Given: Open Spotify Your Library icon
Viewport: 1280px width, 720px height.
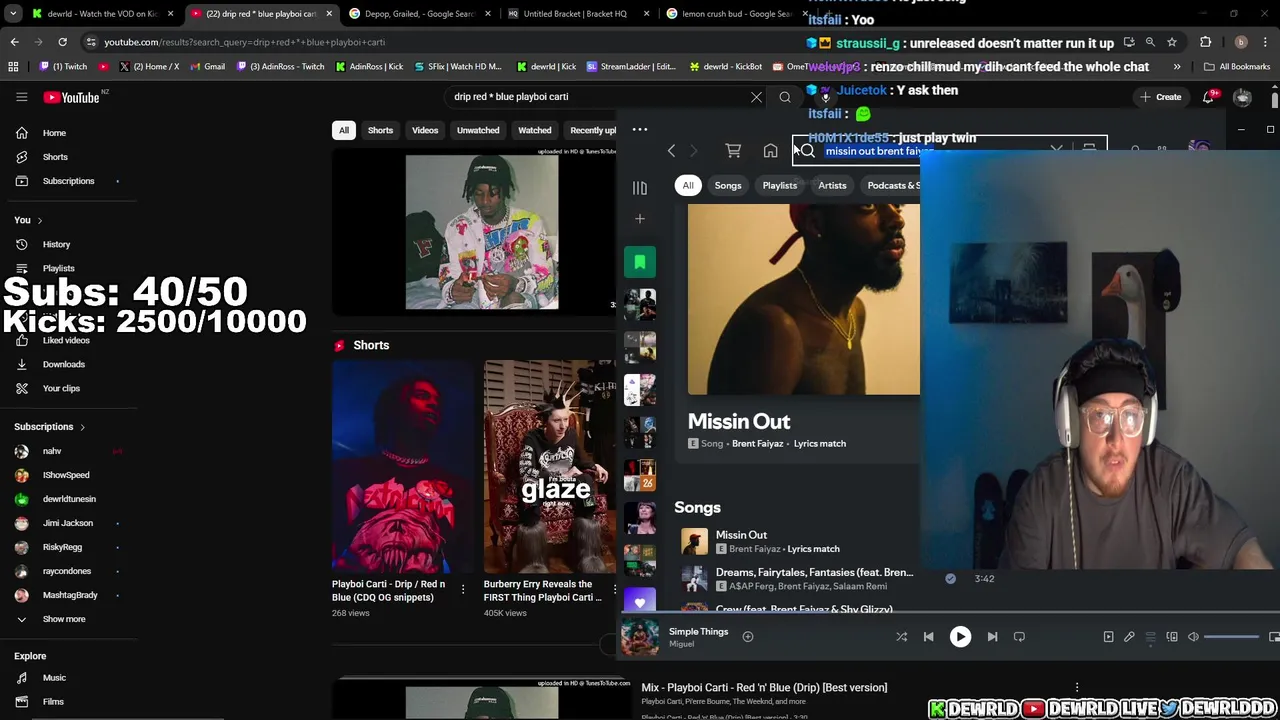Looking at the screenshot, I should (x=640, y=187).
